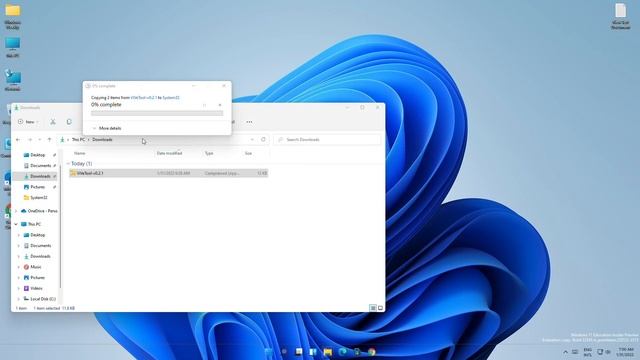The height and width of the screenshot is (360, 640).
Task: Sort by Date modified column header
Action: pos(169,153)
